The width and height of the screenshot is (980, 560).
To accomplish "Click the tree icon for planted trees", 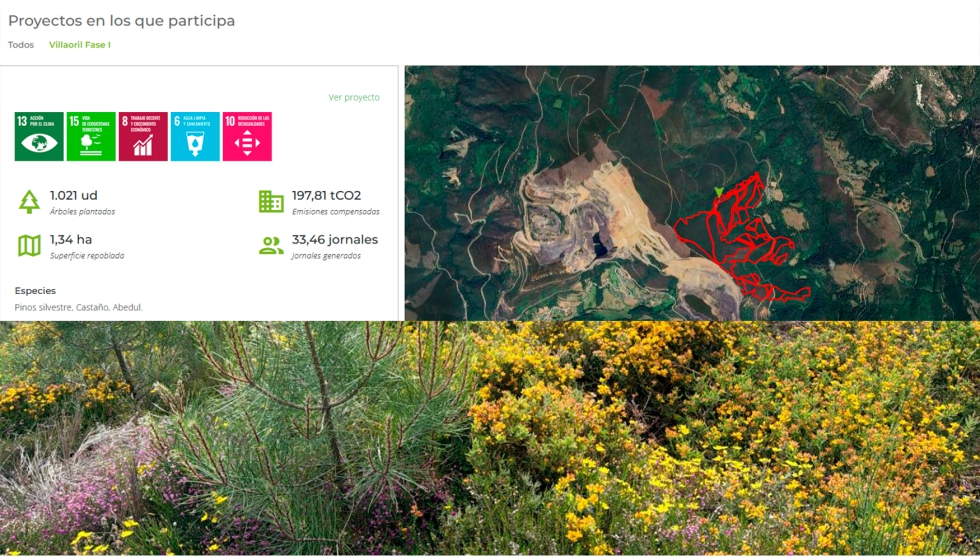I will pyautogui.click(x=29, y=202).
